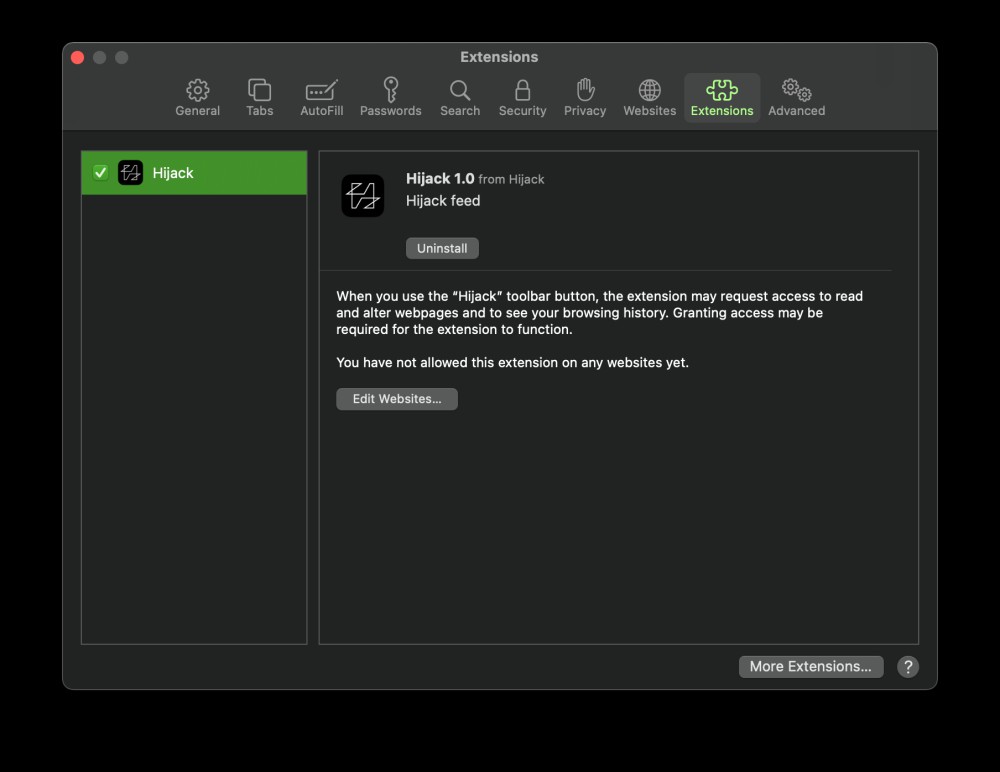Open More Extensions…
Screen dimensions: 1000x772
tap(811, 667)
